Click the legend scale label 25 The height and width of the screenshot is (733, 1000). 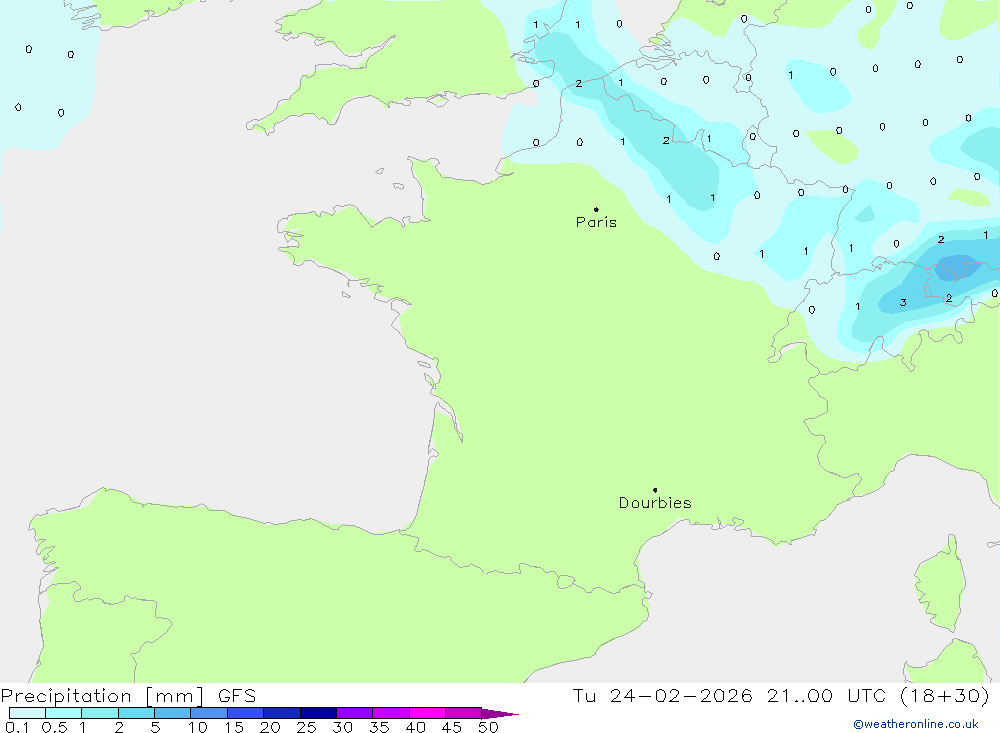306,727
